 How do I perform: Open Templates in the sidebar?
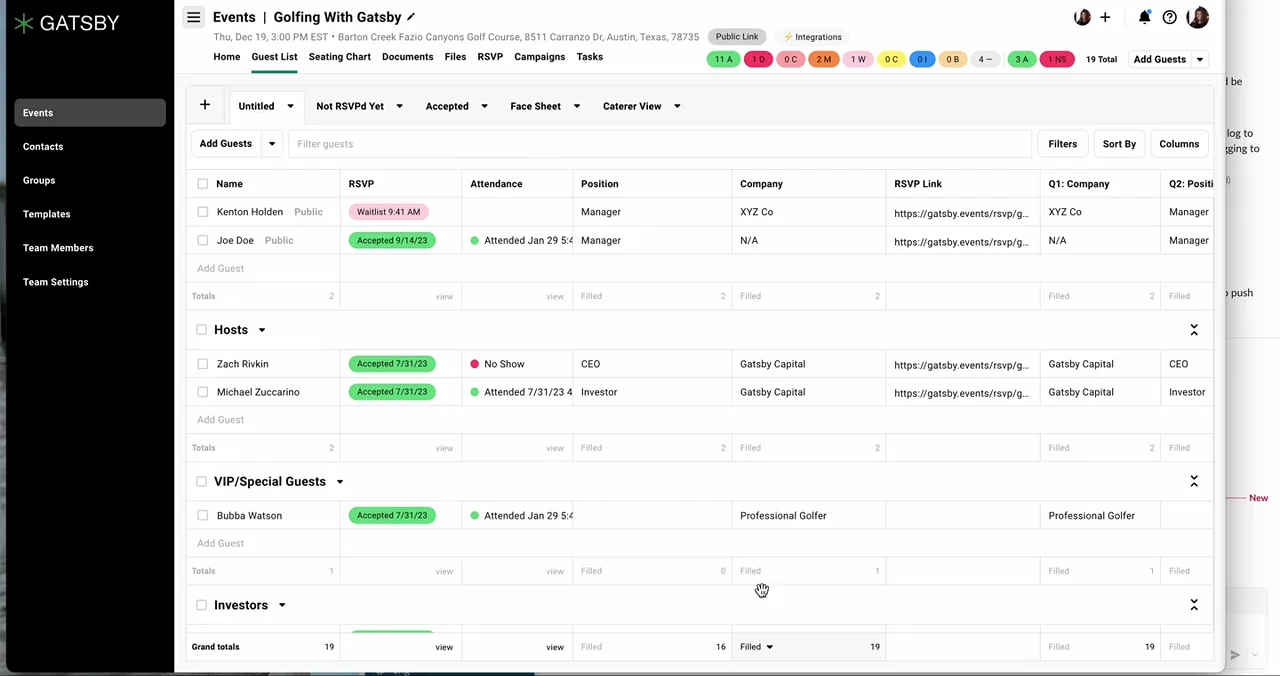[90, 214]
